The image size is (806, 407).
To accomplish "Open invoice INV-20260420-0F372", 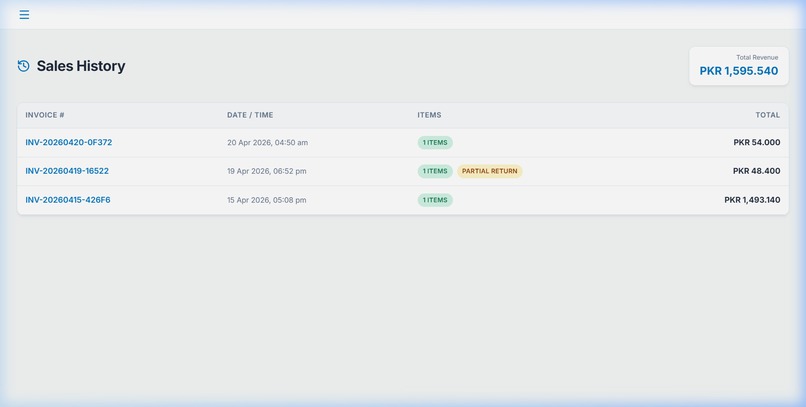I will (68, 142).
